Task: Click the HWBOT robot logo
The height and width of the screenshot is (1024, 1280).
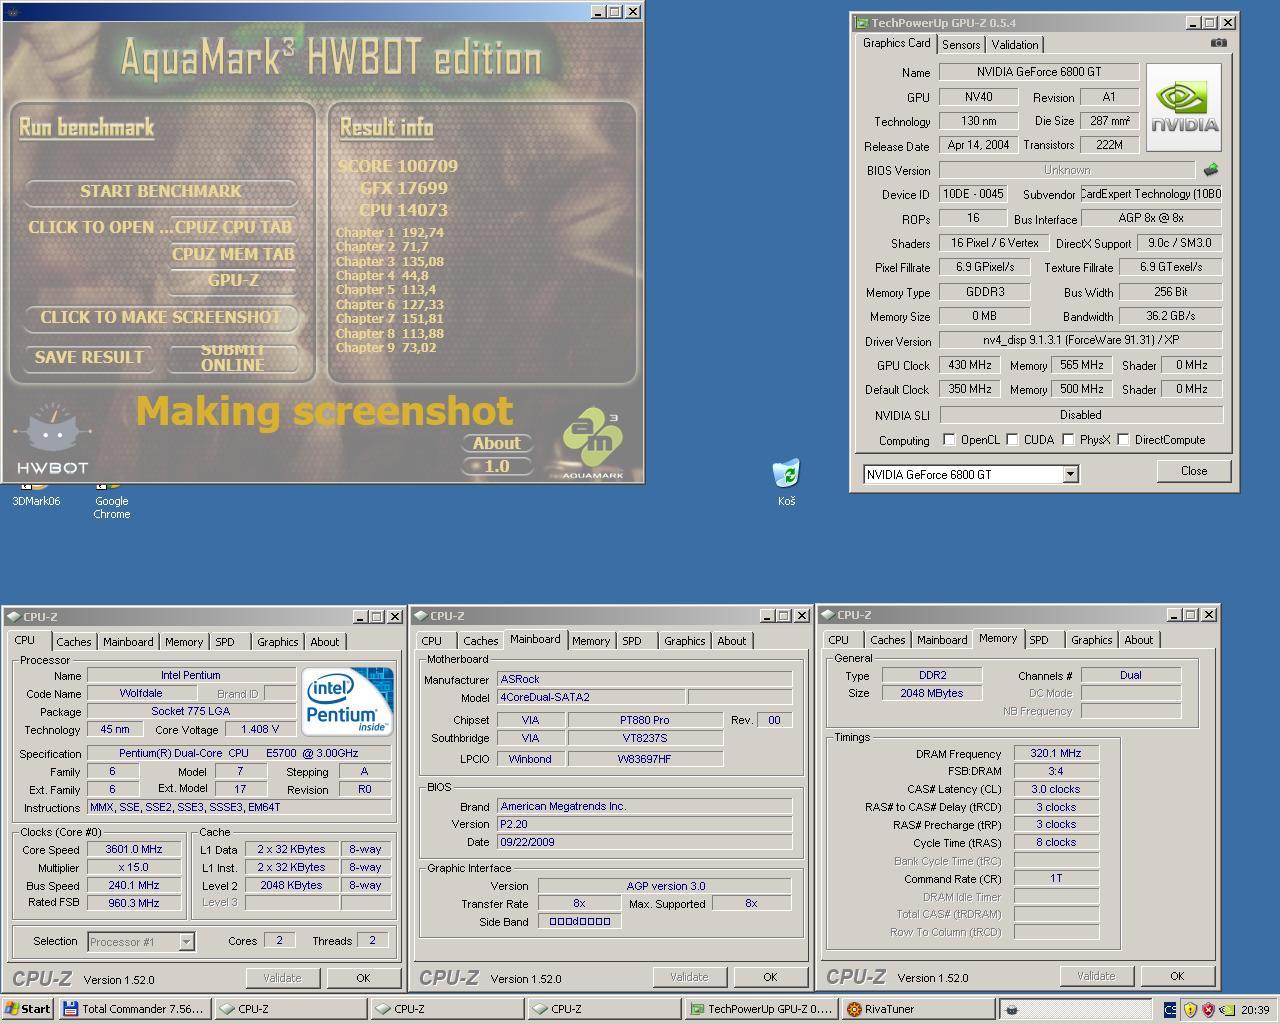Action: click(52, 438)
